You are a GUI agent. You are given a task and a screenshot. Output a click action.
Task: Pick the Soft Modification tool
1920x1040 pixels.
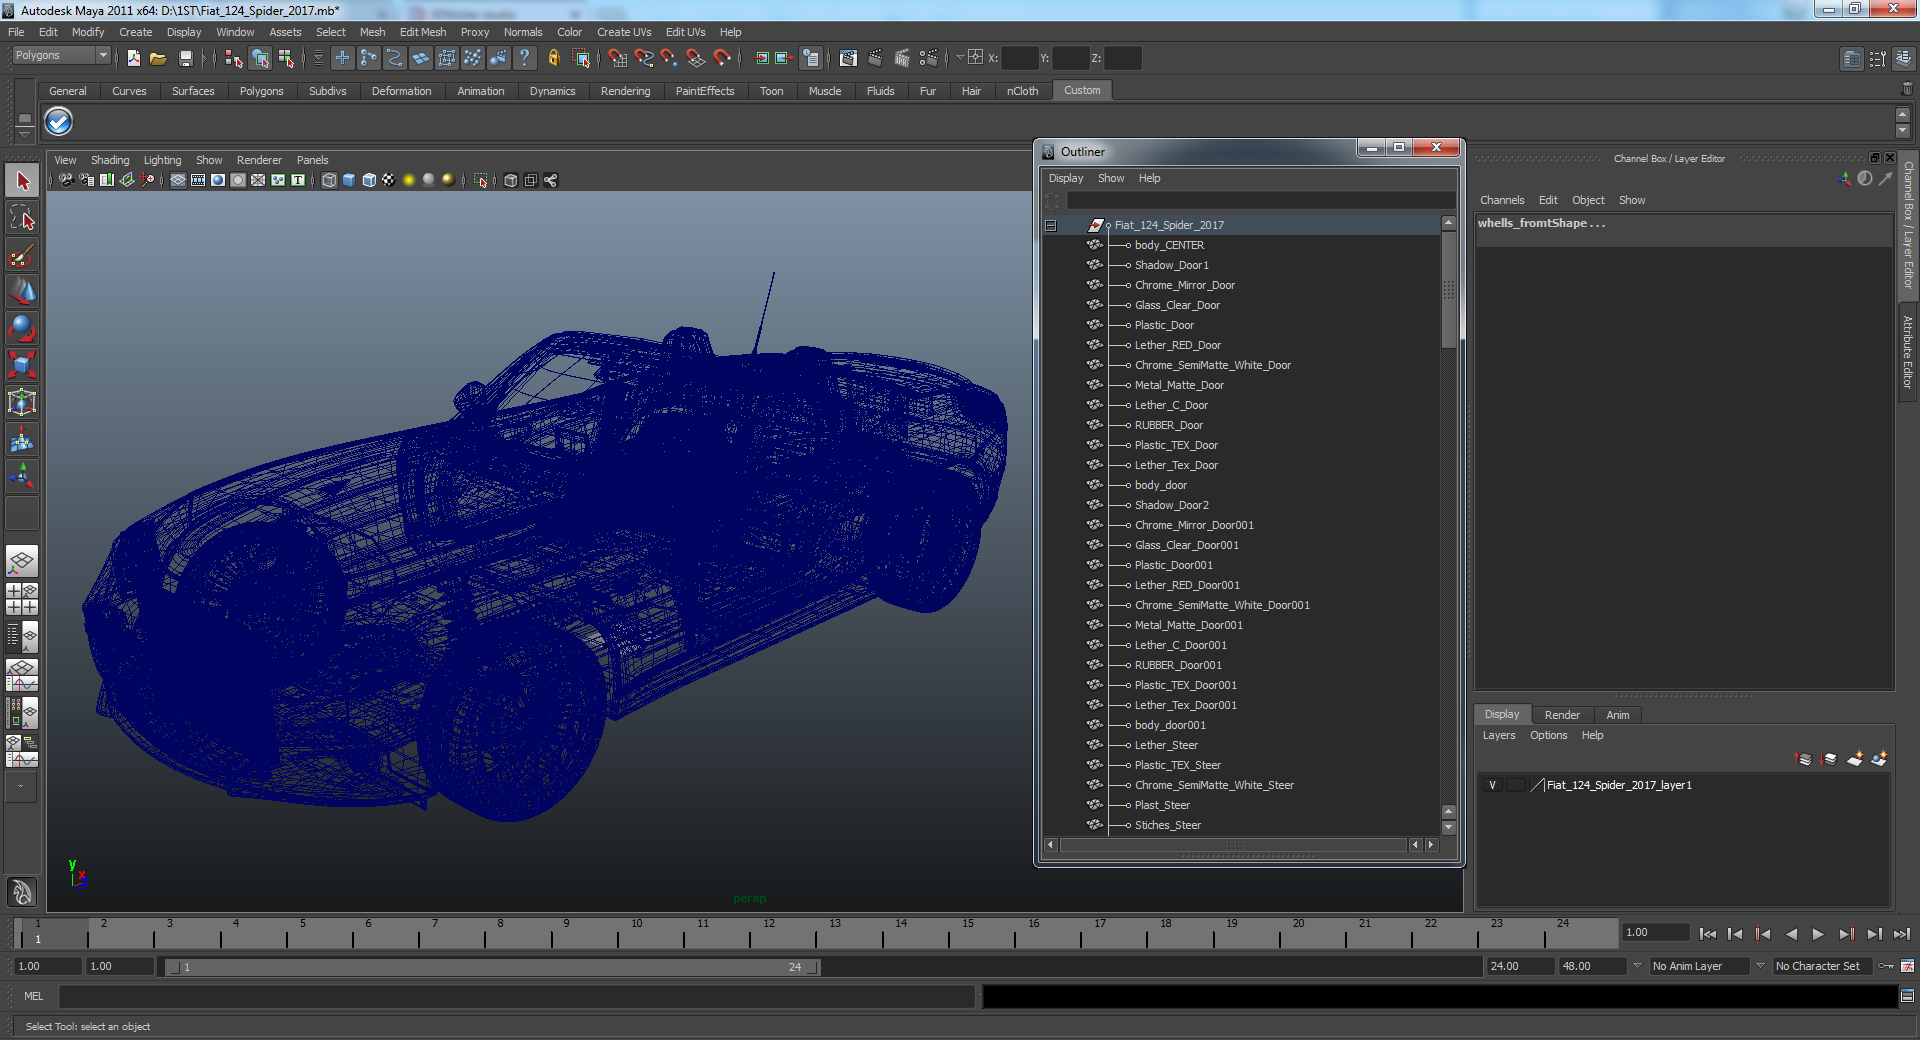[x=22, y=439]
